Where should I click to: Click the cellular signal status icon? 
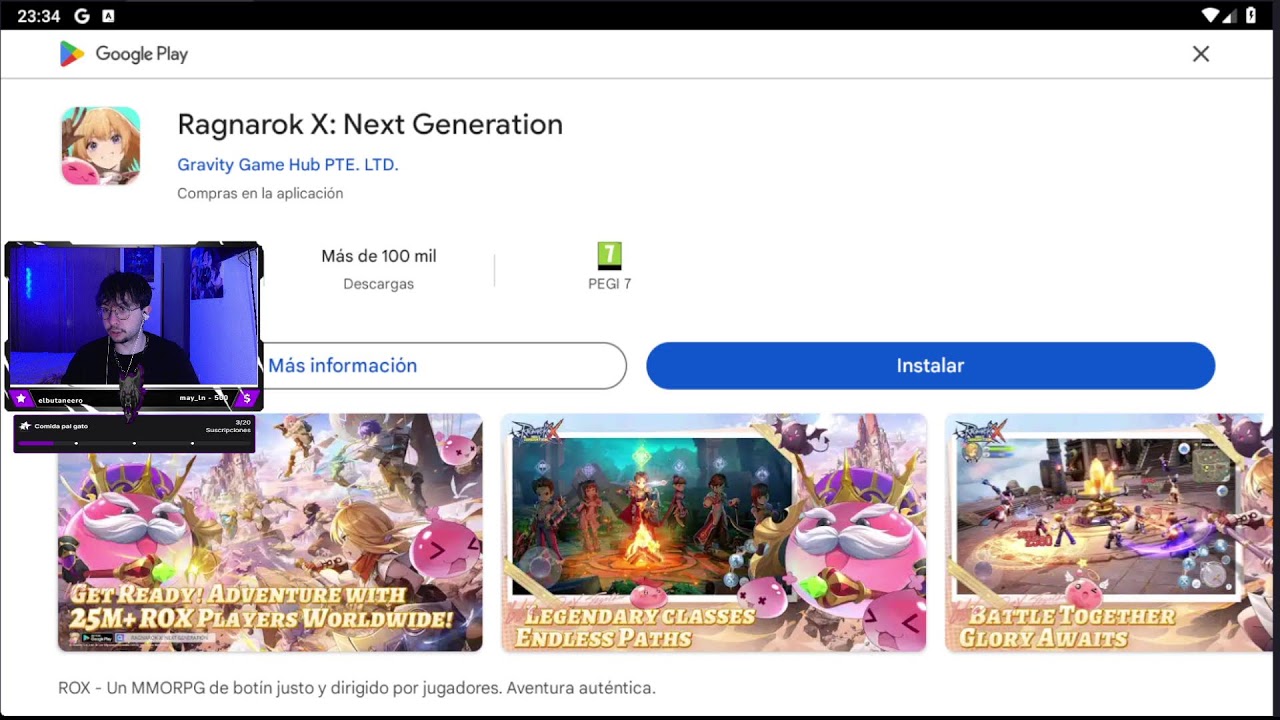[1231, 15]
